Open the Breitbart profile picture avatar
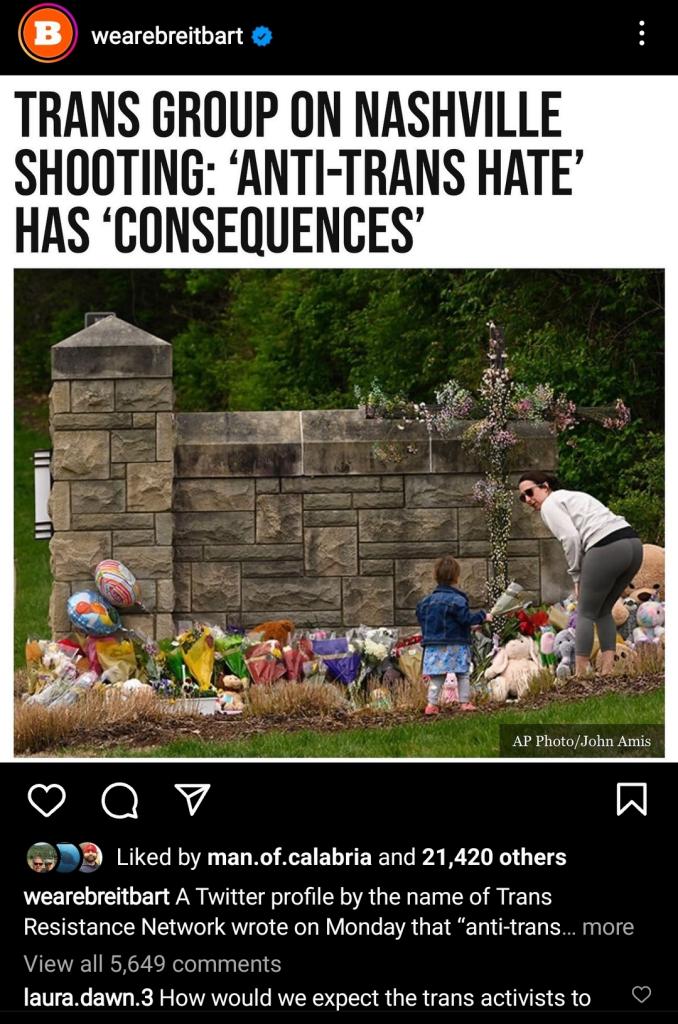This screenshot has width=678, height=1024. [48, 33]
